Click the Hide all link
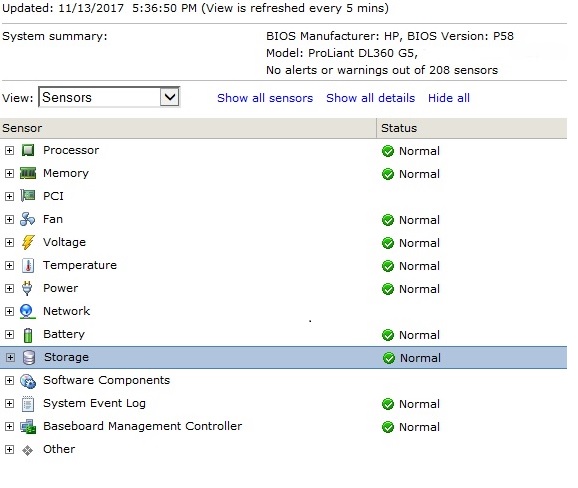The image size is (578, 488). [x=449, y=98]
